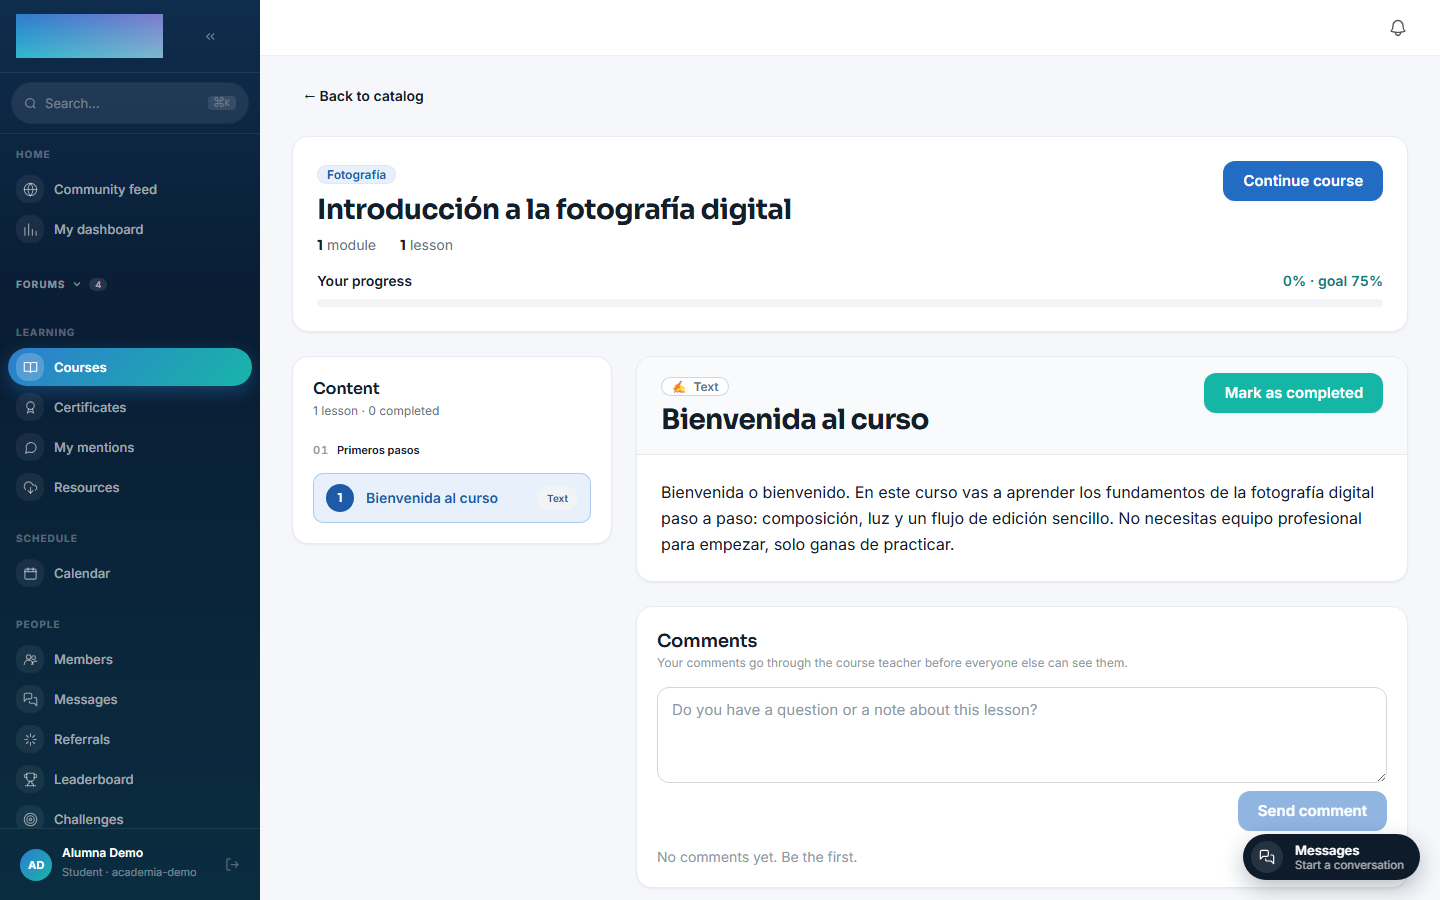Click the comment box resize handle

click(1381, 777)
